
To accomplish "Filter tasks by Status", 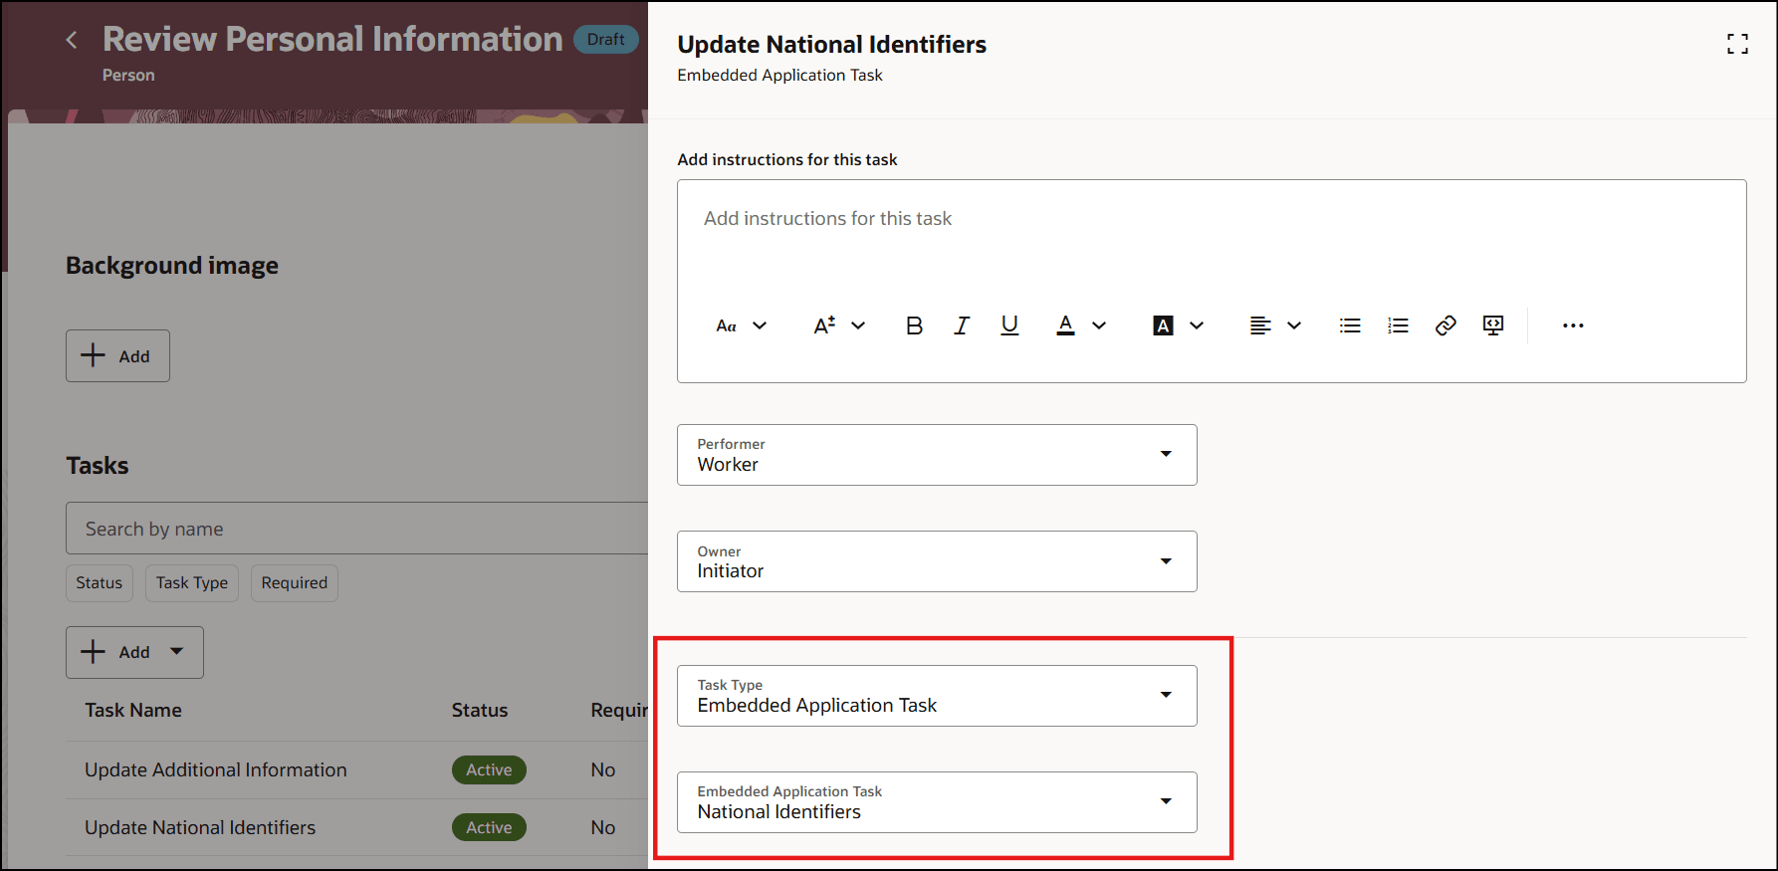I will pyautogui.click(x=99, y=583).
